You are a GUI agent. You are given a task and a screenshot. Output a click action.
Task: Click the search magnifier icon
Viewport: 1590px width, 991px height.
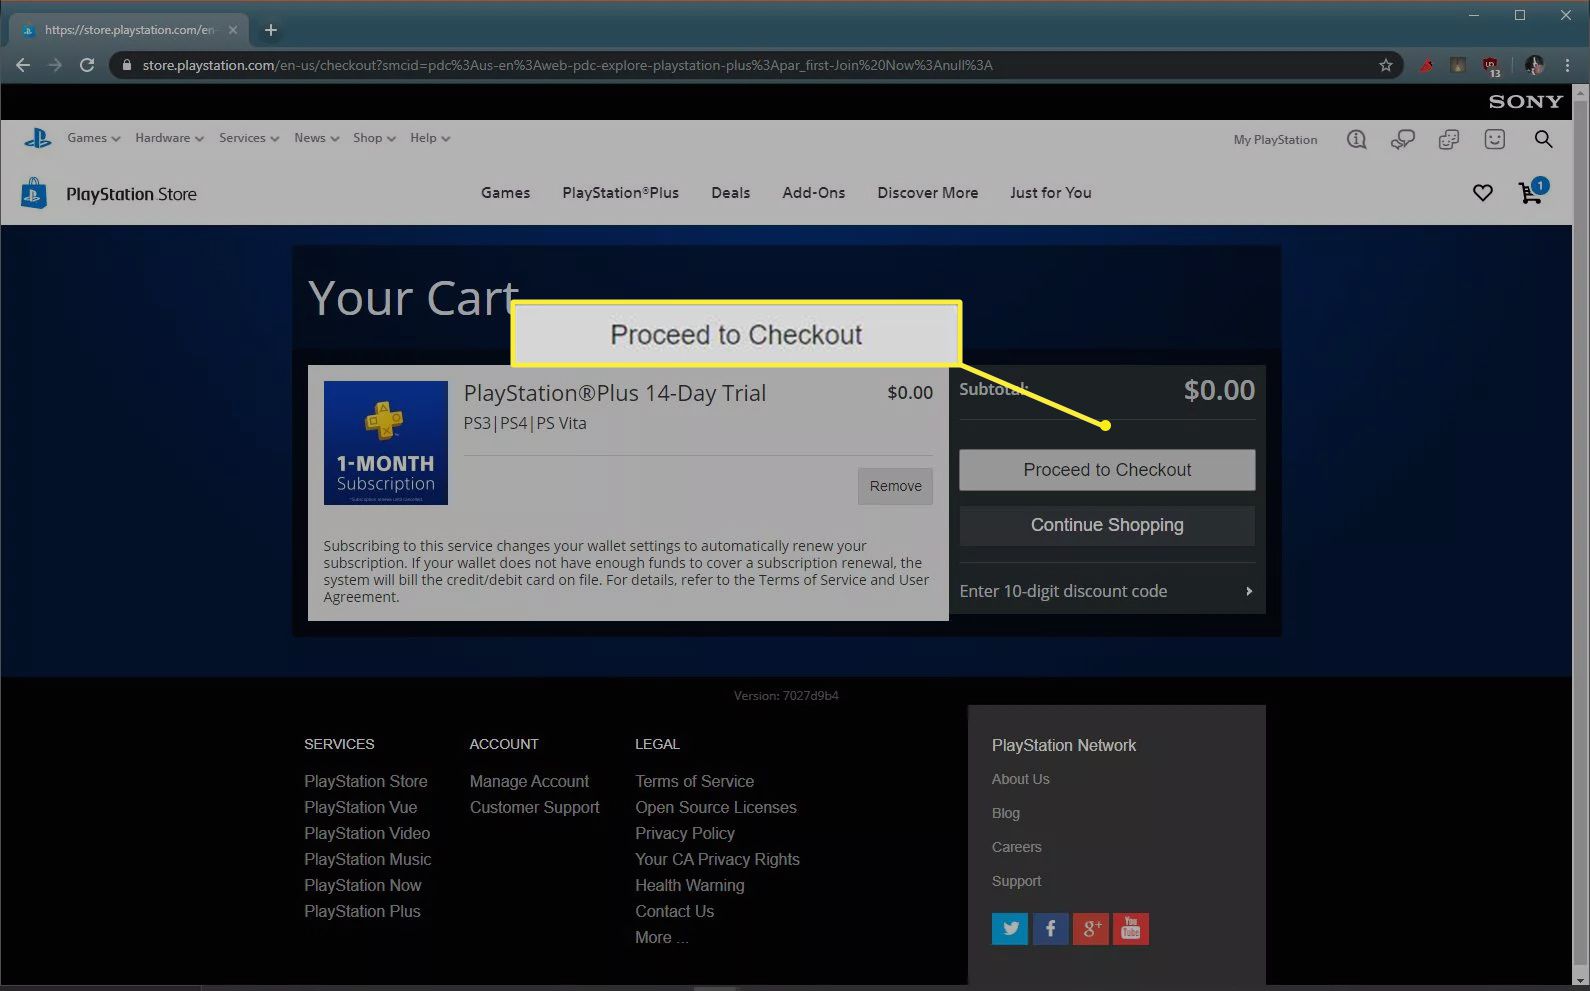click(x=1544, y=139)
